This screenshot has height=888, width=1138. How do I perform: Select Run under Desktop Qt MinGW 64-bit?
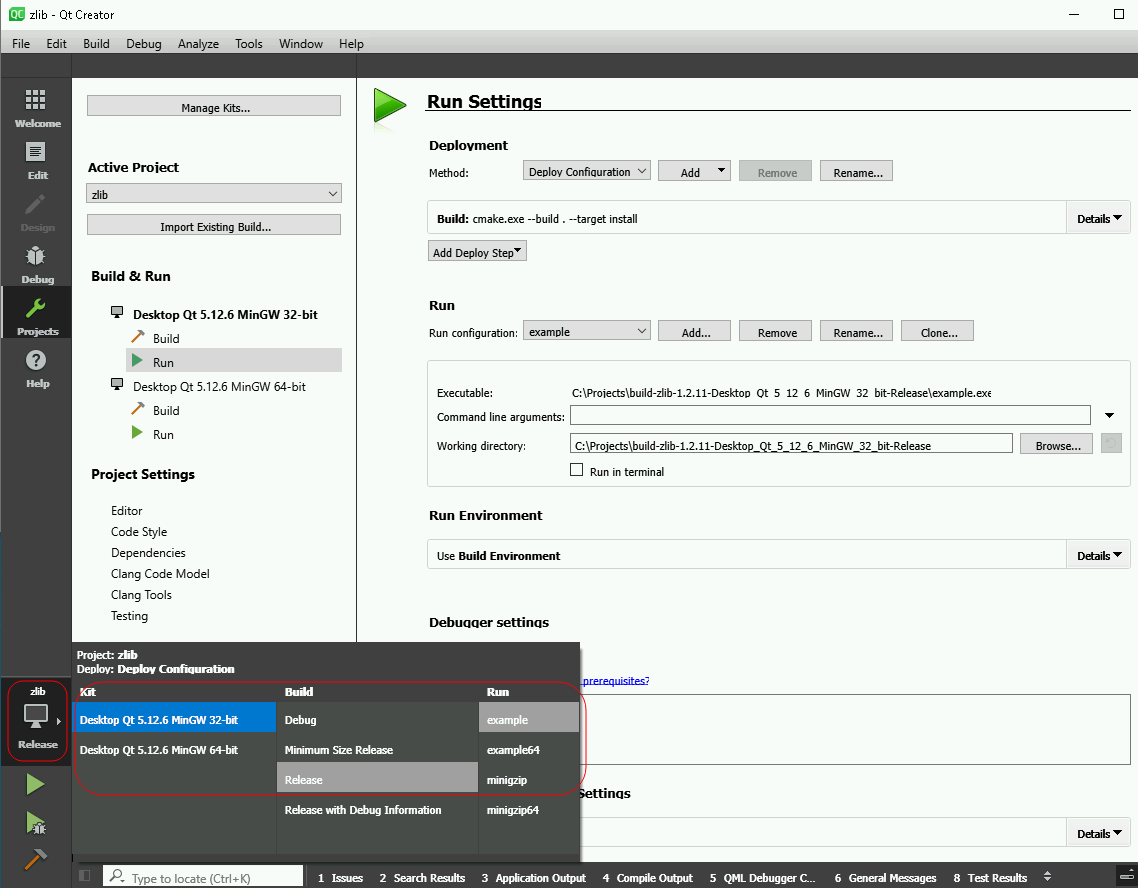(x=163, y=434)
